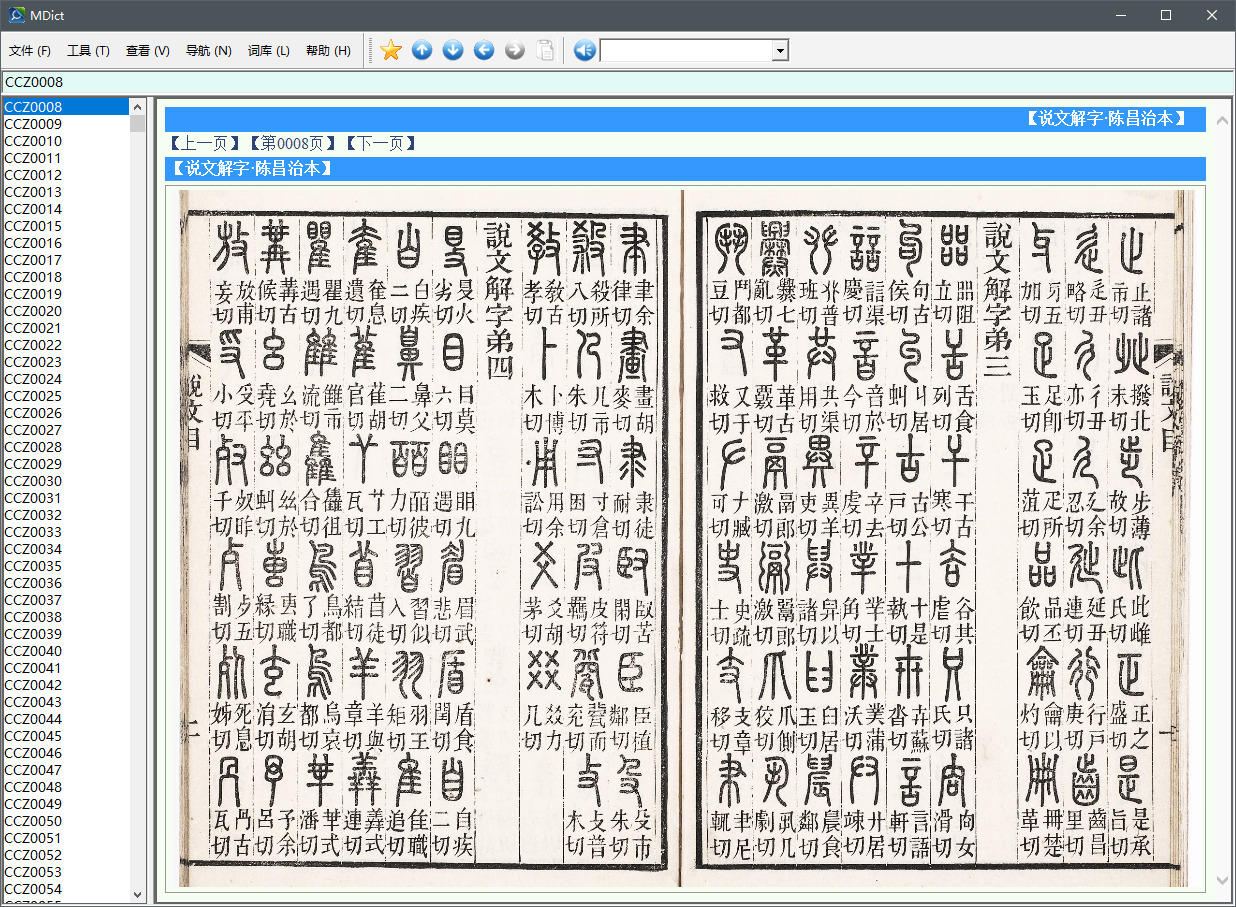Select entry CCZ0009 in the list
Viewport: 1236px width, 907px height.
pyautogui.click(x=65, y=124)
